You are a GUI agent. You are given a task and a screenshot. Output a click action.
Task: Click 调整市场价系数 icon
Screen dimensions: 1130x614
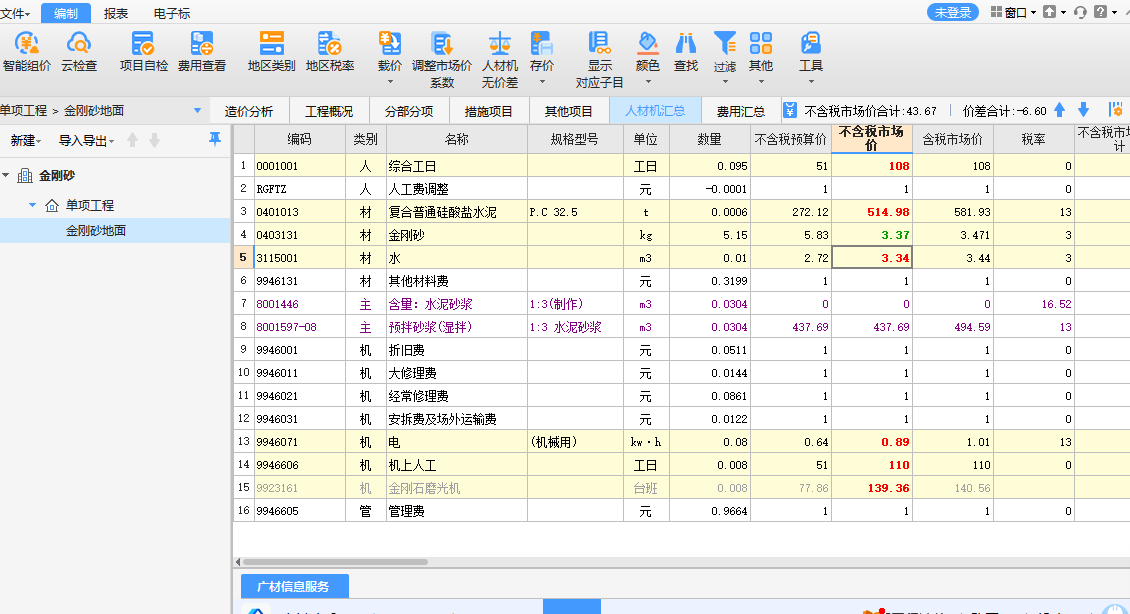(442, 43)
